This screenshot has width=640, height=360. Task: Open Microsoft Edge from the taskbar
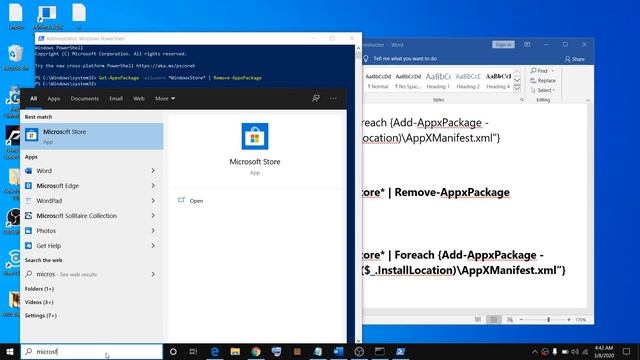215,351
